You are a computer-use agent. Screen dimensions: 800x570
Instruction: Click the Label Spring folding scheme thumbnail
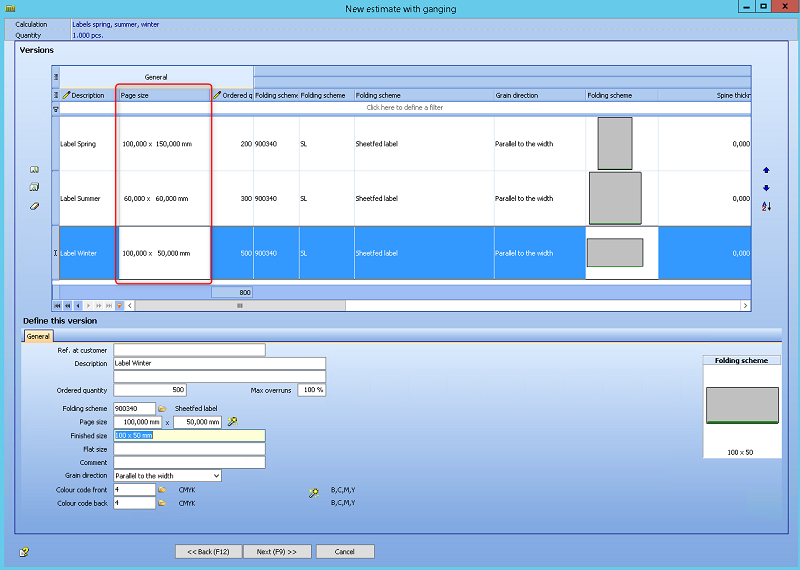click(x=615, y=143)
